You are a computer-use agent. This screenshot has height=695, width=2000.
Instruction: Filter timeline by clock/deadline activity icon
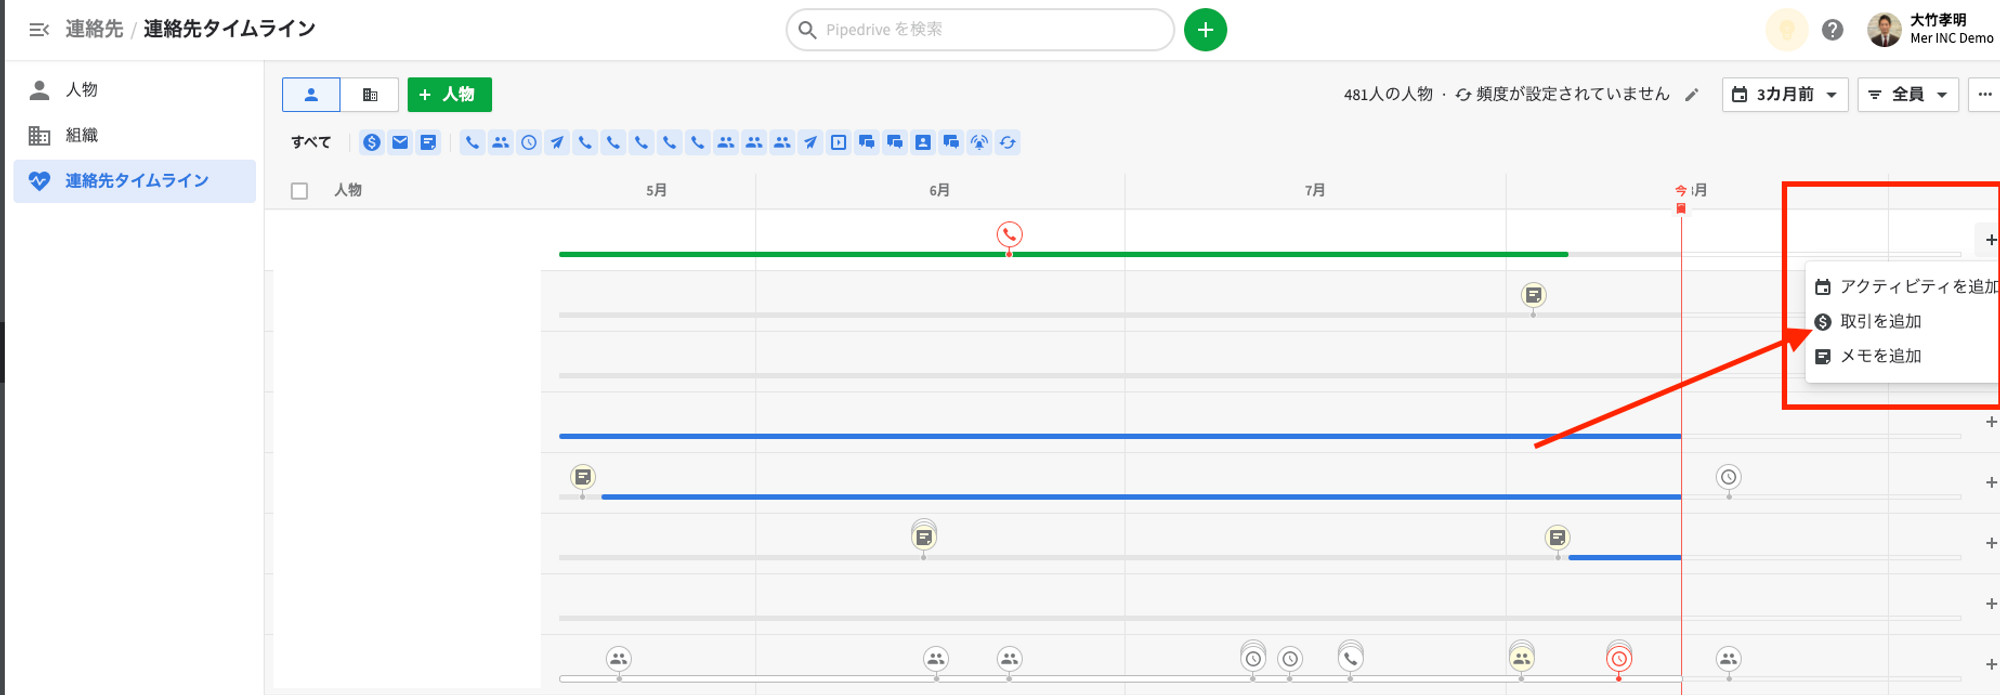click(x=529, y=142)
